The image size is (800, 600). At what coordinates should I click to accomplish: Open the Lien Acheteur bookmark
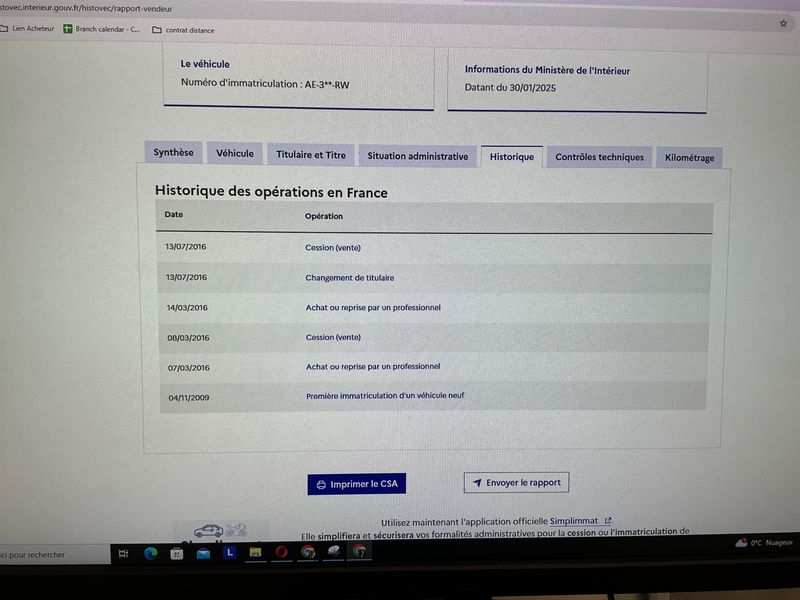28,29
